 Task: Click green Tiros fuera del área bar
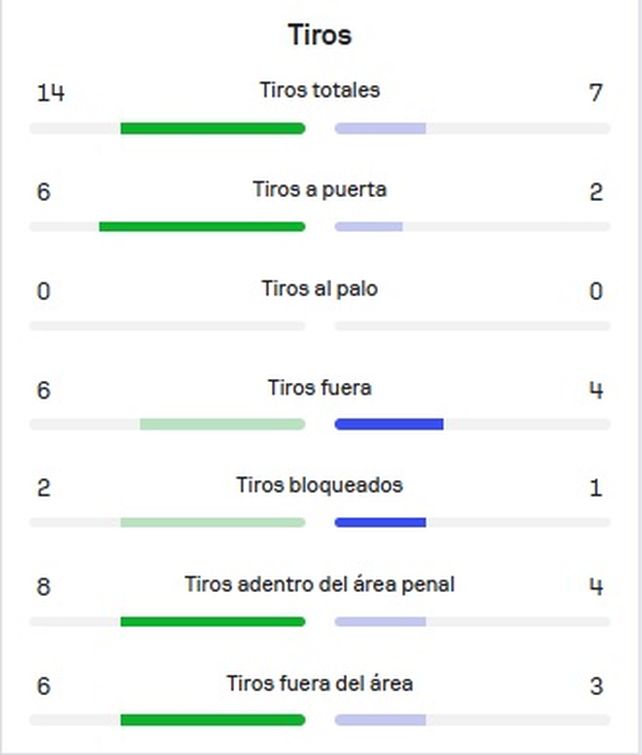213,720
